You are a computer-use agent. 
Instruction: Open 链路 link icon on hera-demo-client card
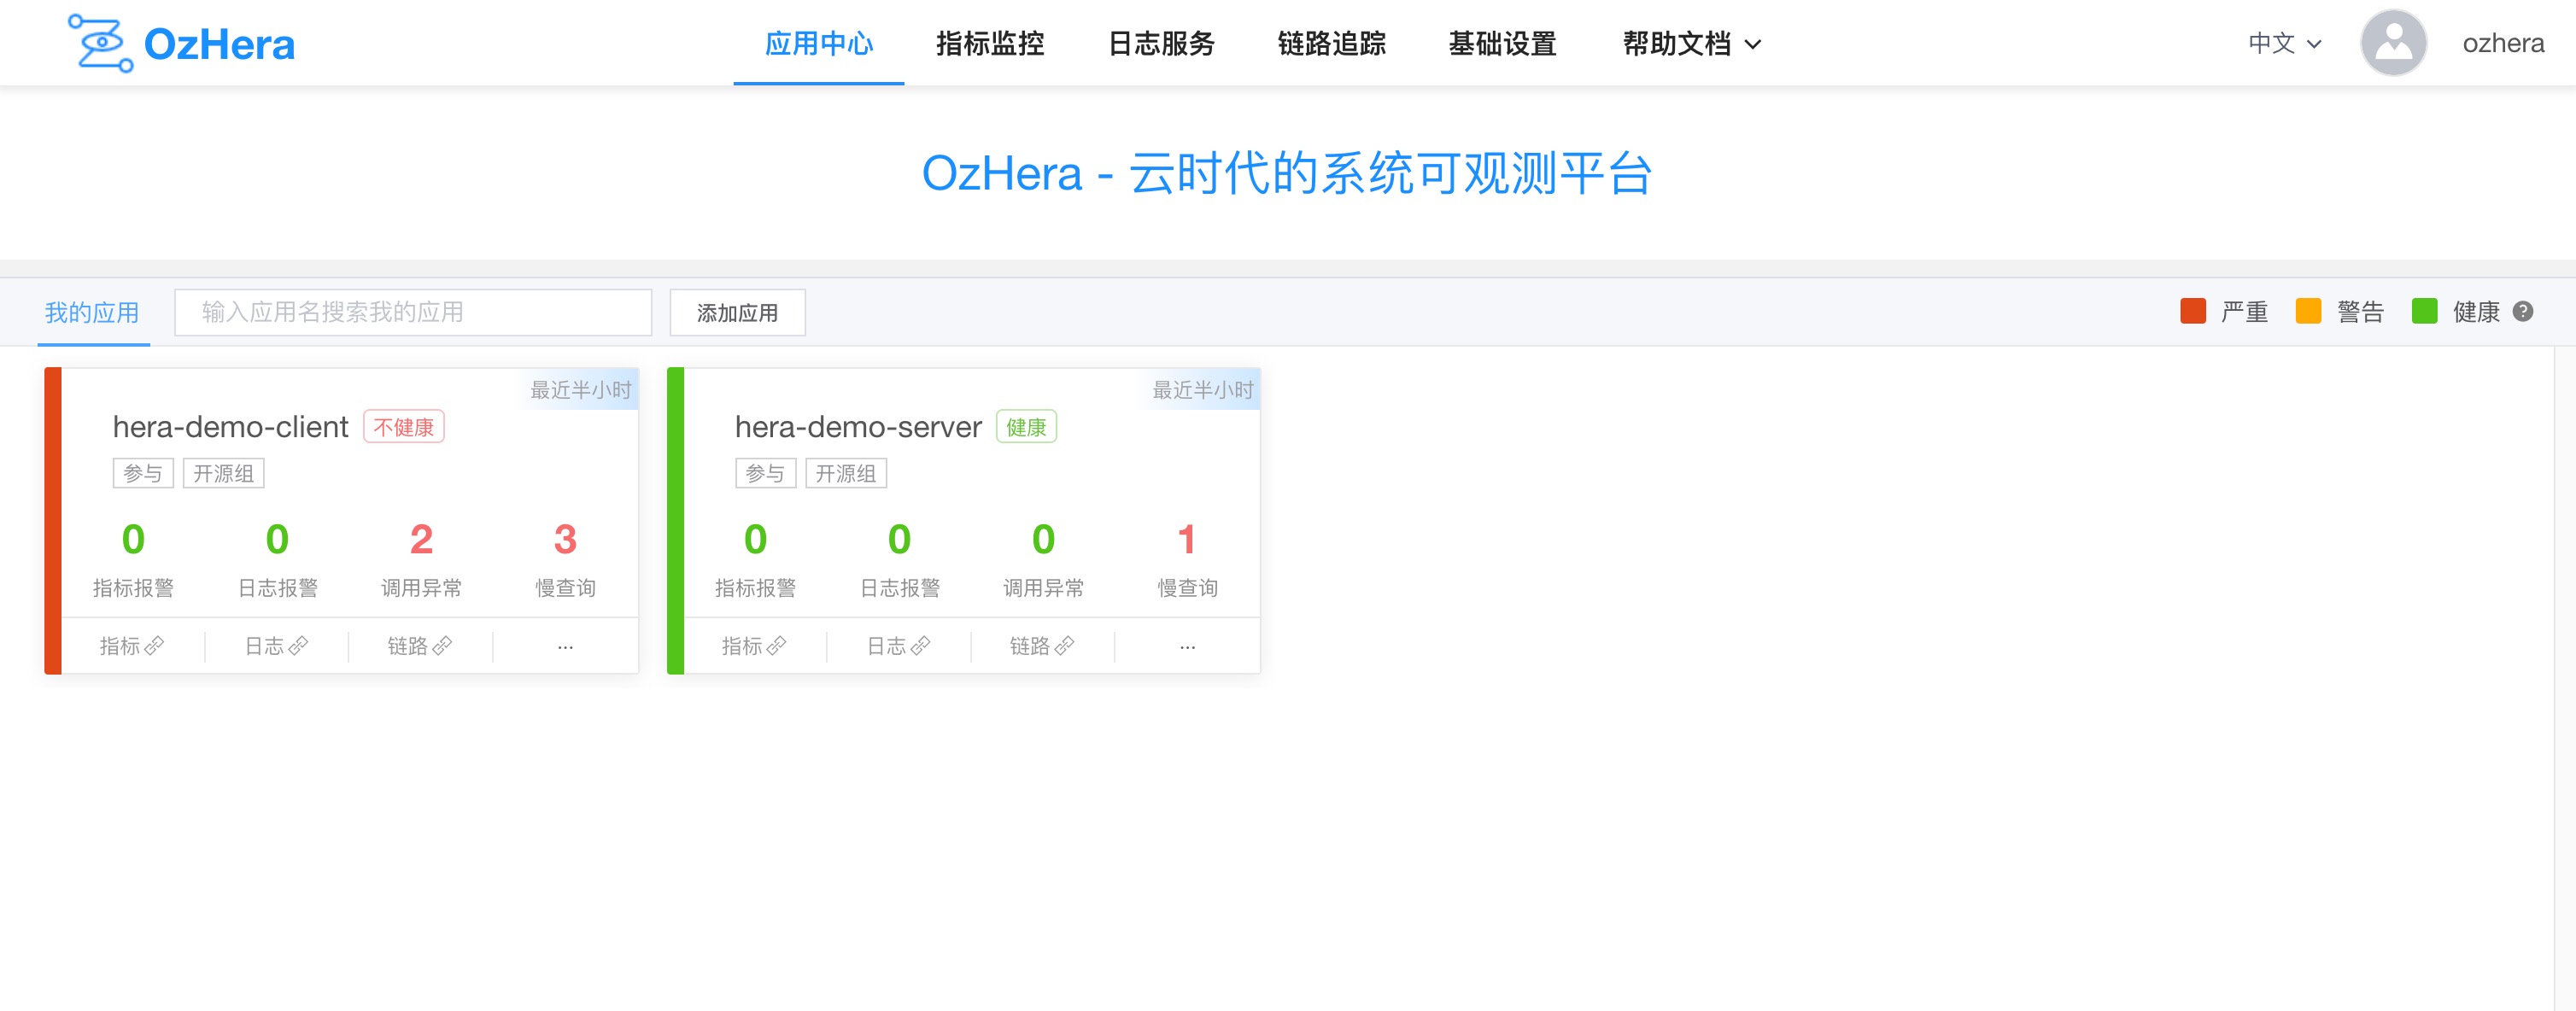click(442, 646)
